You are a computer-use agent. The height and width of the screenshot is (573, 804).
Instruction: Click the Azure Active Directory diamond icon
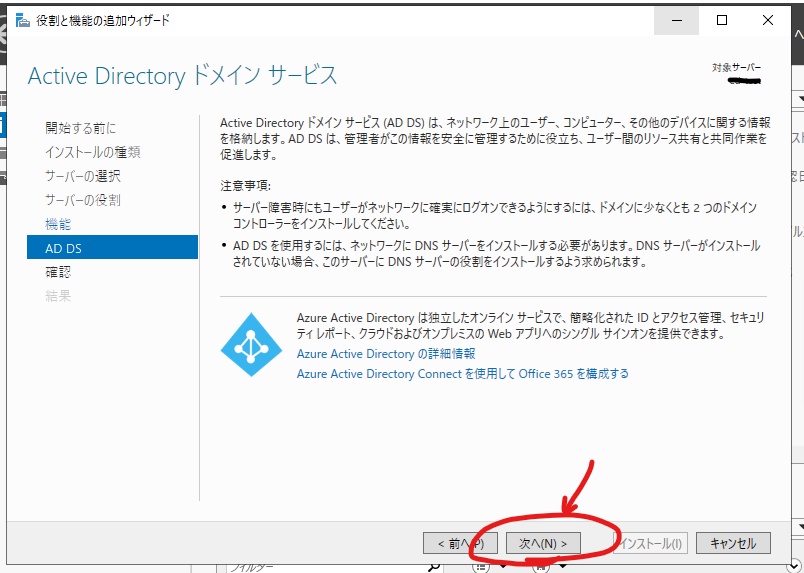point(251,344)
